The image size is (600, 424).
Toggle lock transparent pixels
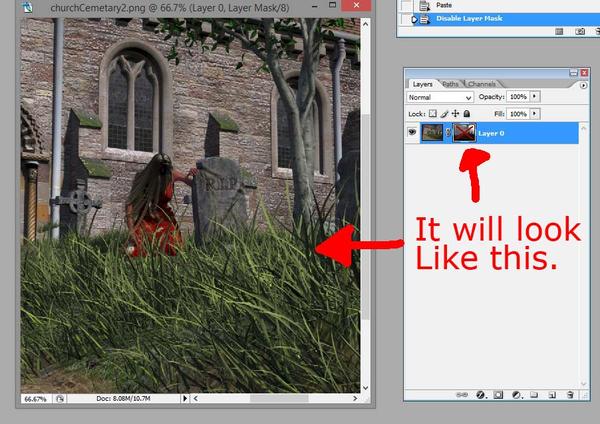coord(433,114)
